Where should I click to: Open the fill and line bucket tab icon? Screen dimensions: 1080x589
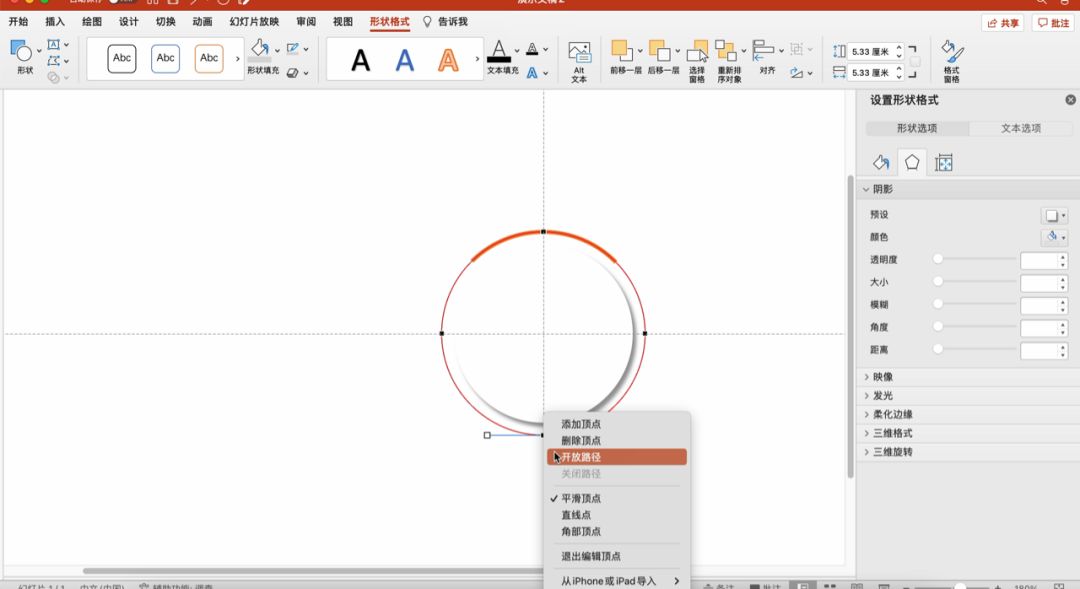(881, 163)
